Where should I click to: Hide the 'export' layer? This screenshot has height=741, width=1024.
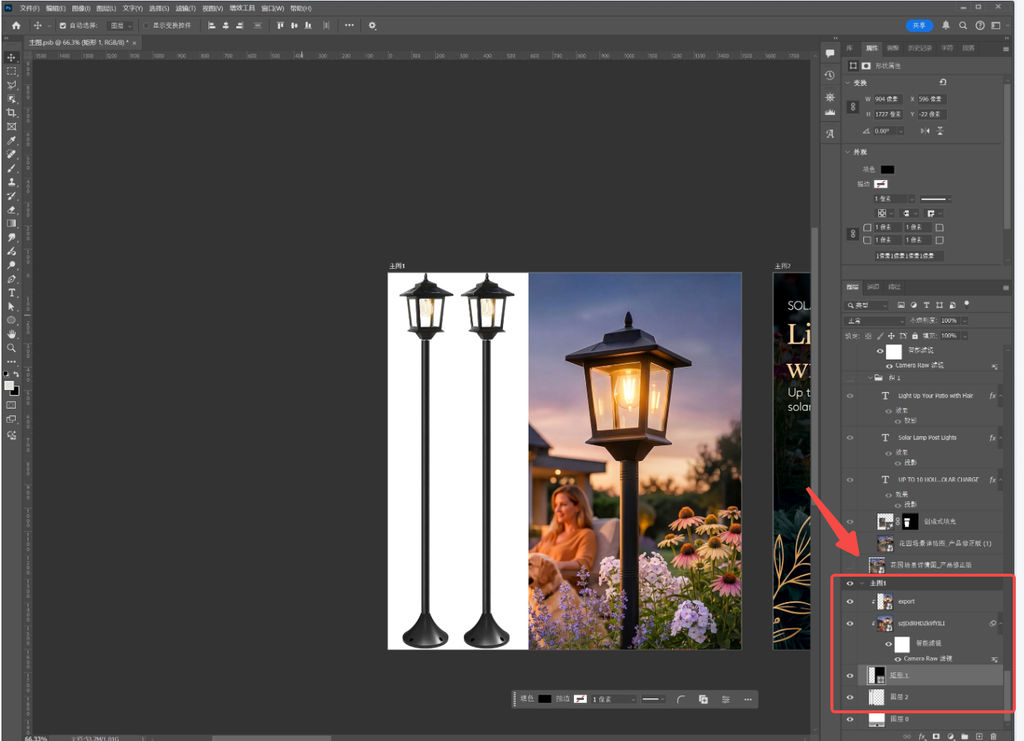click(x=850, y=601)
